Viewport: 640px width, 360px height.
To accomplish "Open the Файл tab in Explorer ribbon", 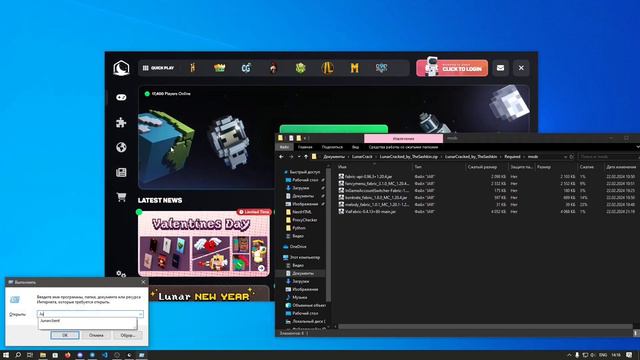I will (284, 147).
